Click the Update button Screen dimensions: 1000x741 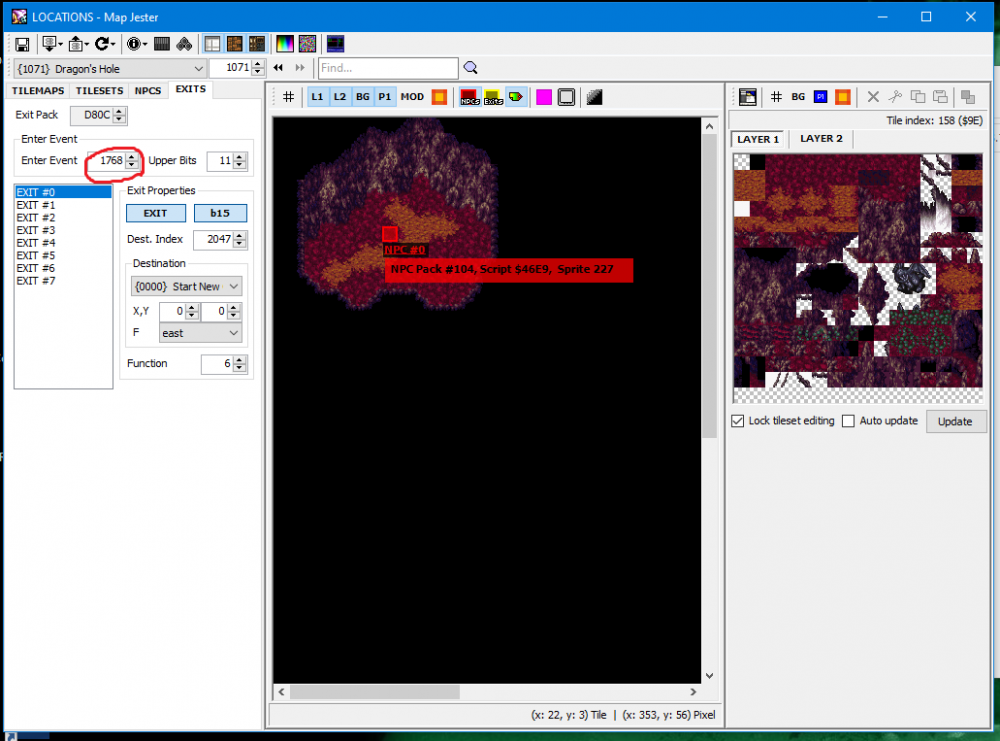point(955,422)
